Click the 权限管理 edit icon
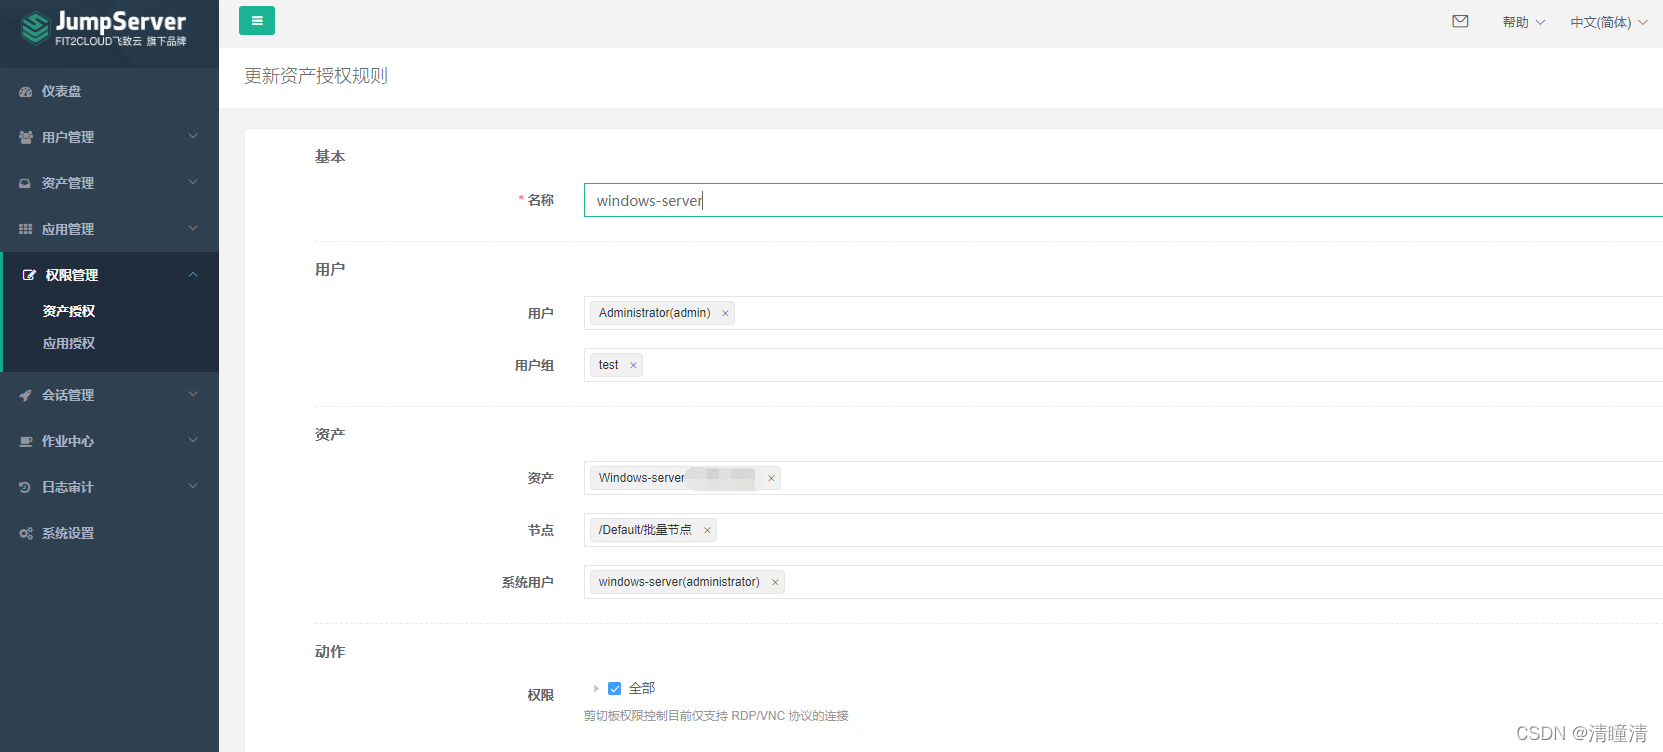The height and width of the screenshot is (752, 1663). 29,275
